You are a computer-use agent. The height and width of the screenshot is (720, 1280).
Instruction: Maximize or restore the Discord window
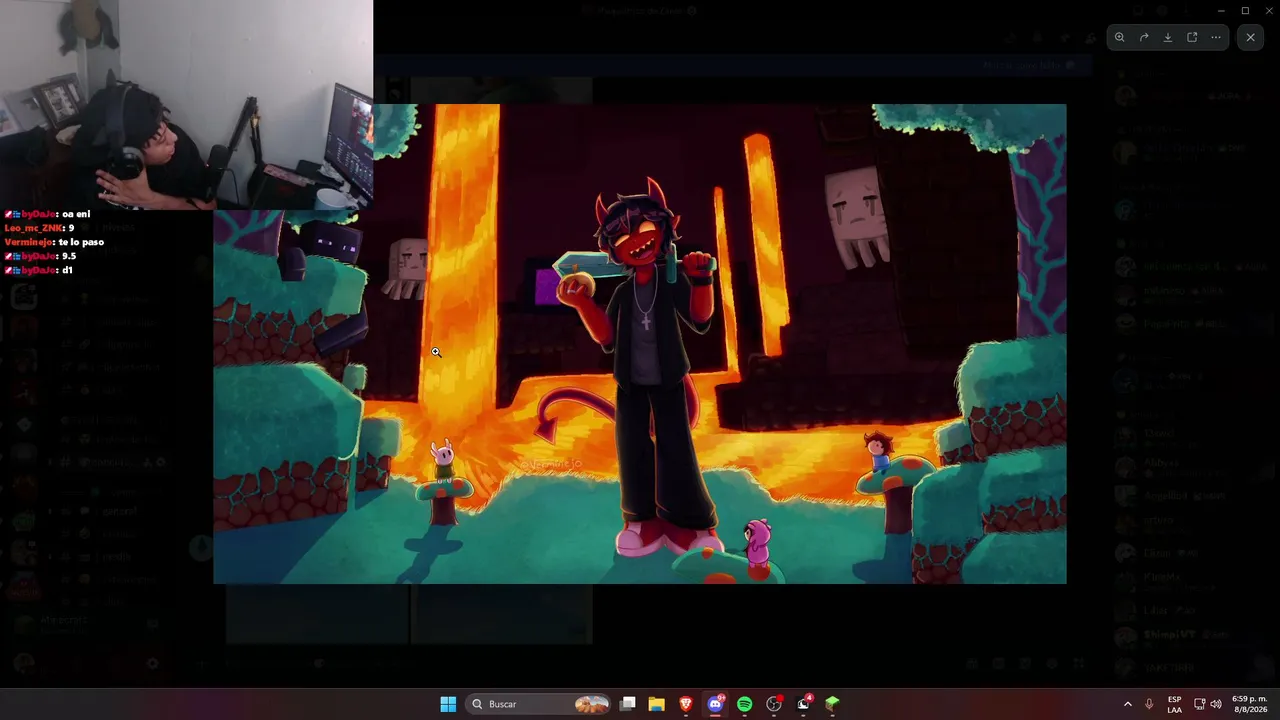pyautogui.click(x=1245, y=11)
